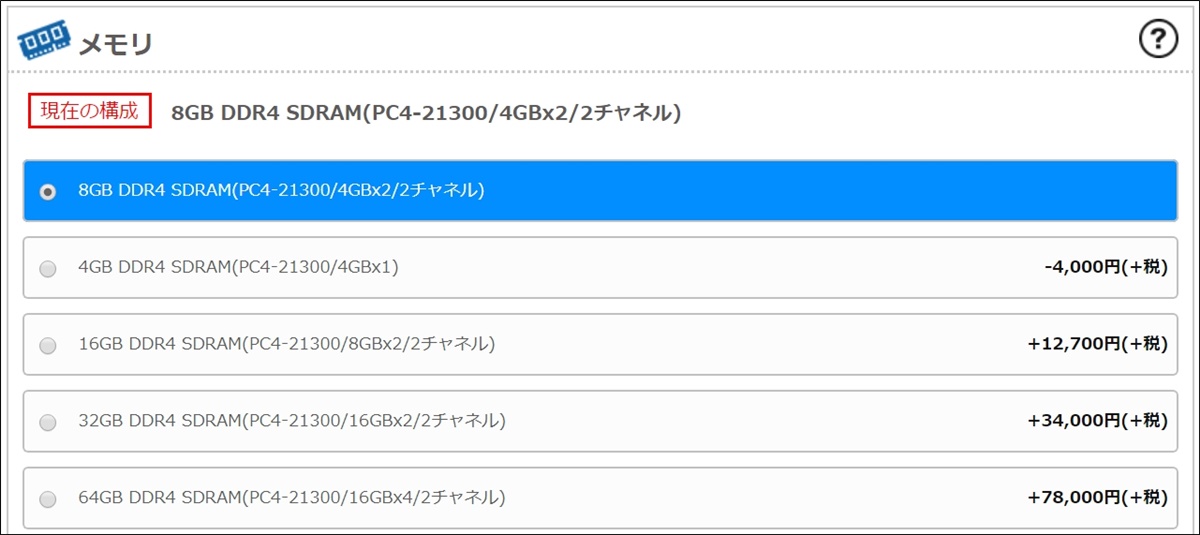The image size is (1200, 535).
Task: Click the 64GB DDR4 SDRAM option label
Action: coord(292,497)
